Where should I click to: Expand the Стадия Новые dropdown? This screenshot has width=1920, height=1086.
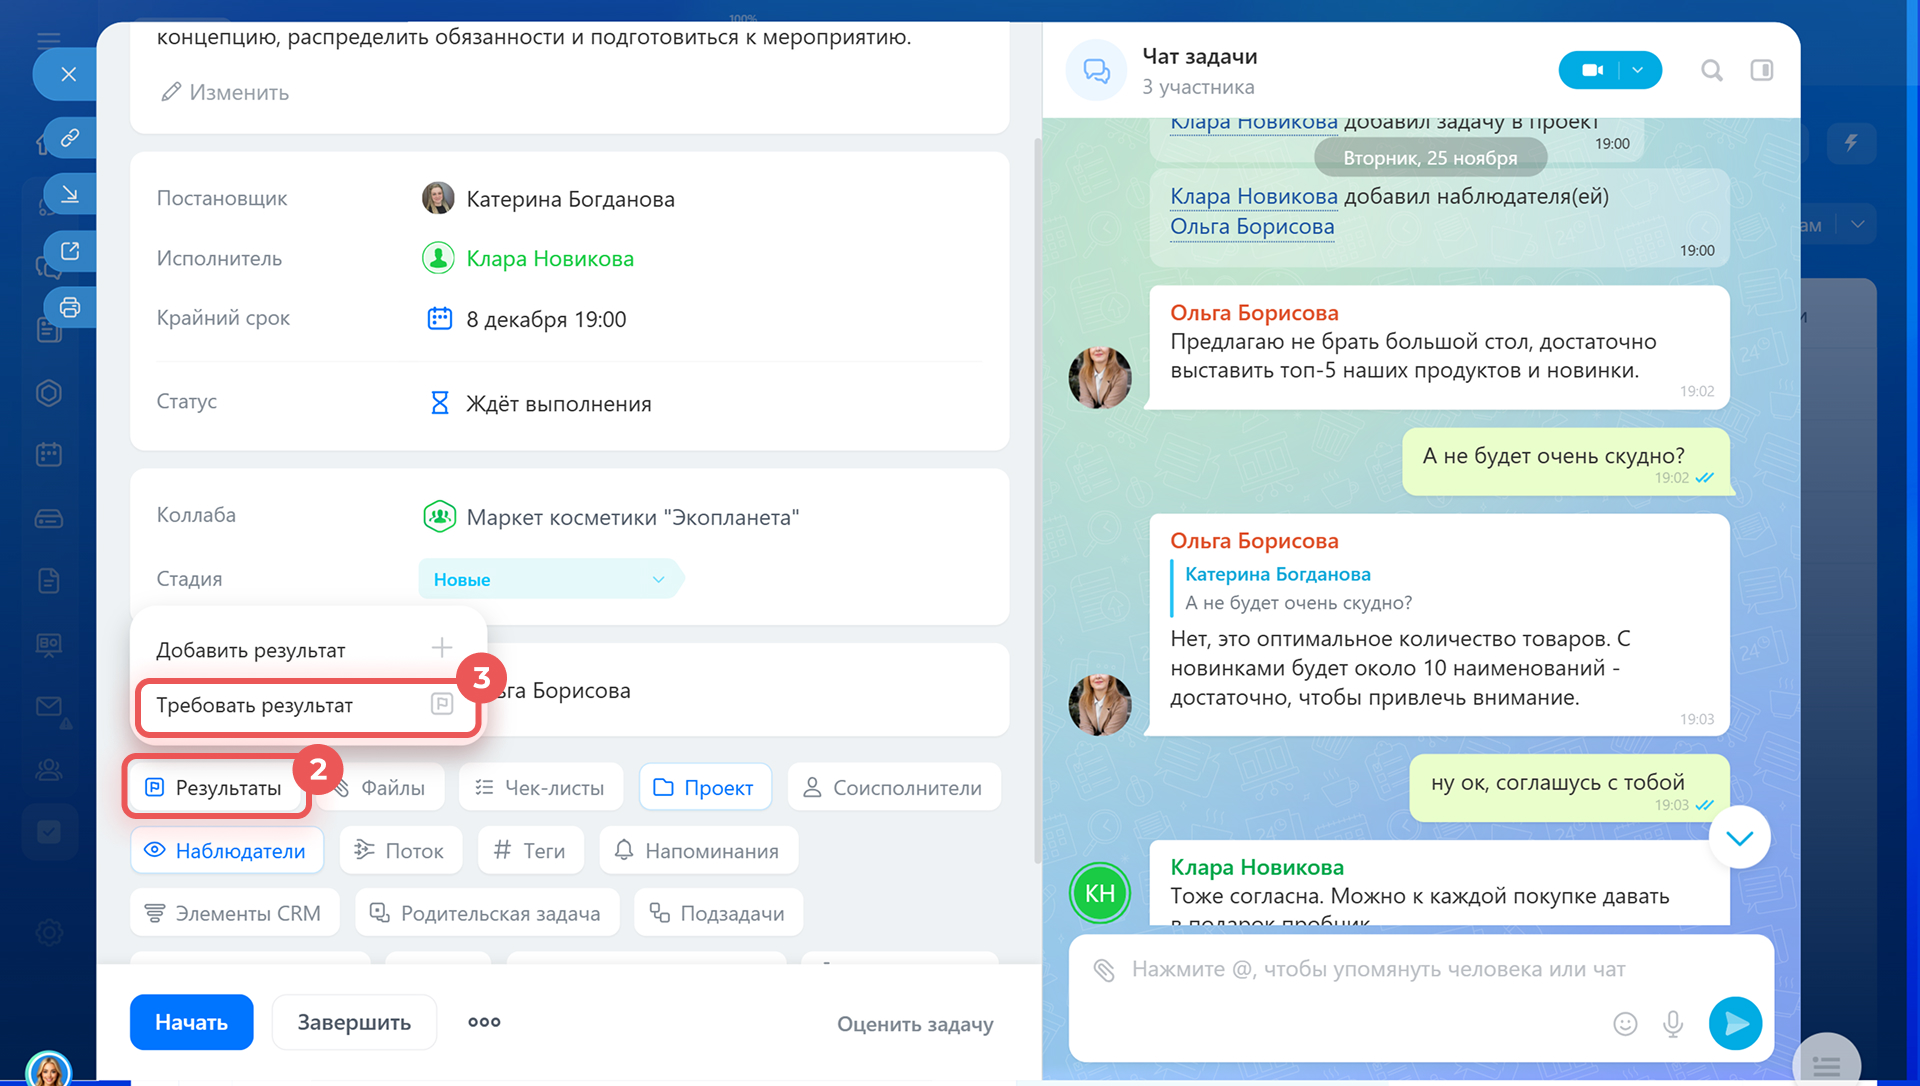click(548, 579)
